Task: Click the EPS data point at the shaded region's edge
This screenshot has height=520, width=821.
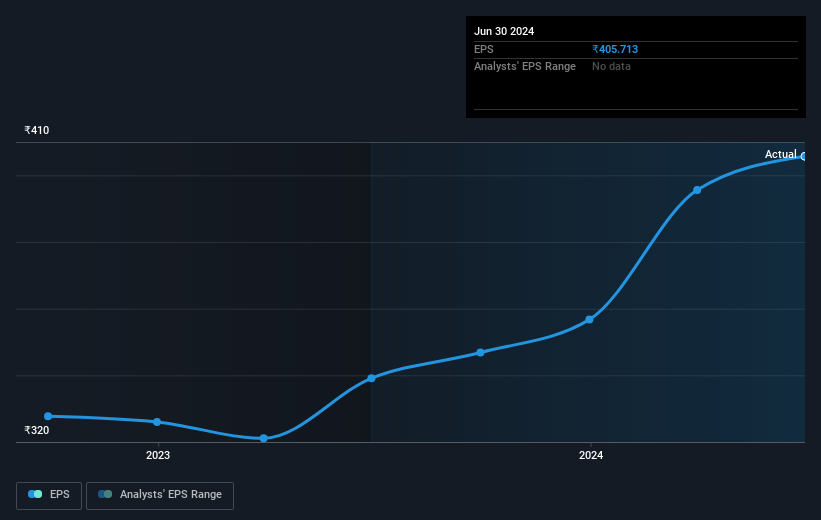Action: click(x=371, y=378)
